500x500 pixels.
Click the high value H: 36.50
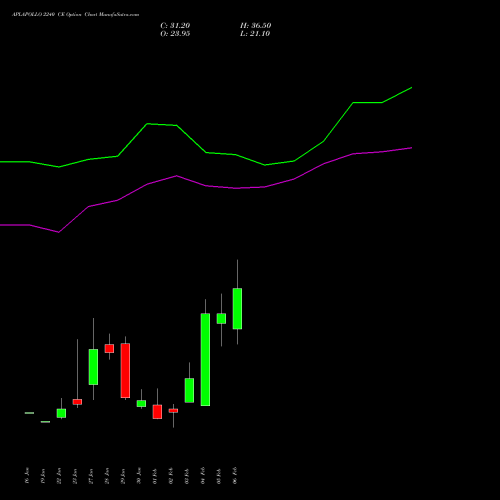pos(256,26)
